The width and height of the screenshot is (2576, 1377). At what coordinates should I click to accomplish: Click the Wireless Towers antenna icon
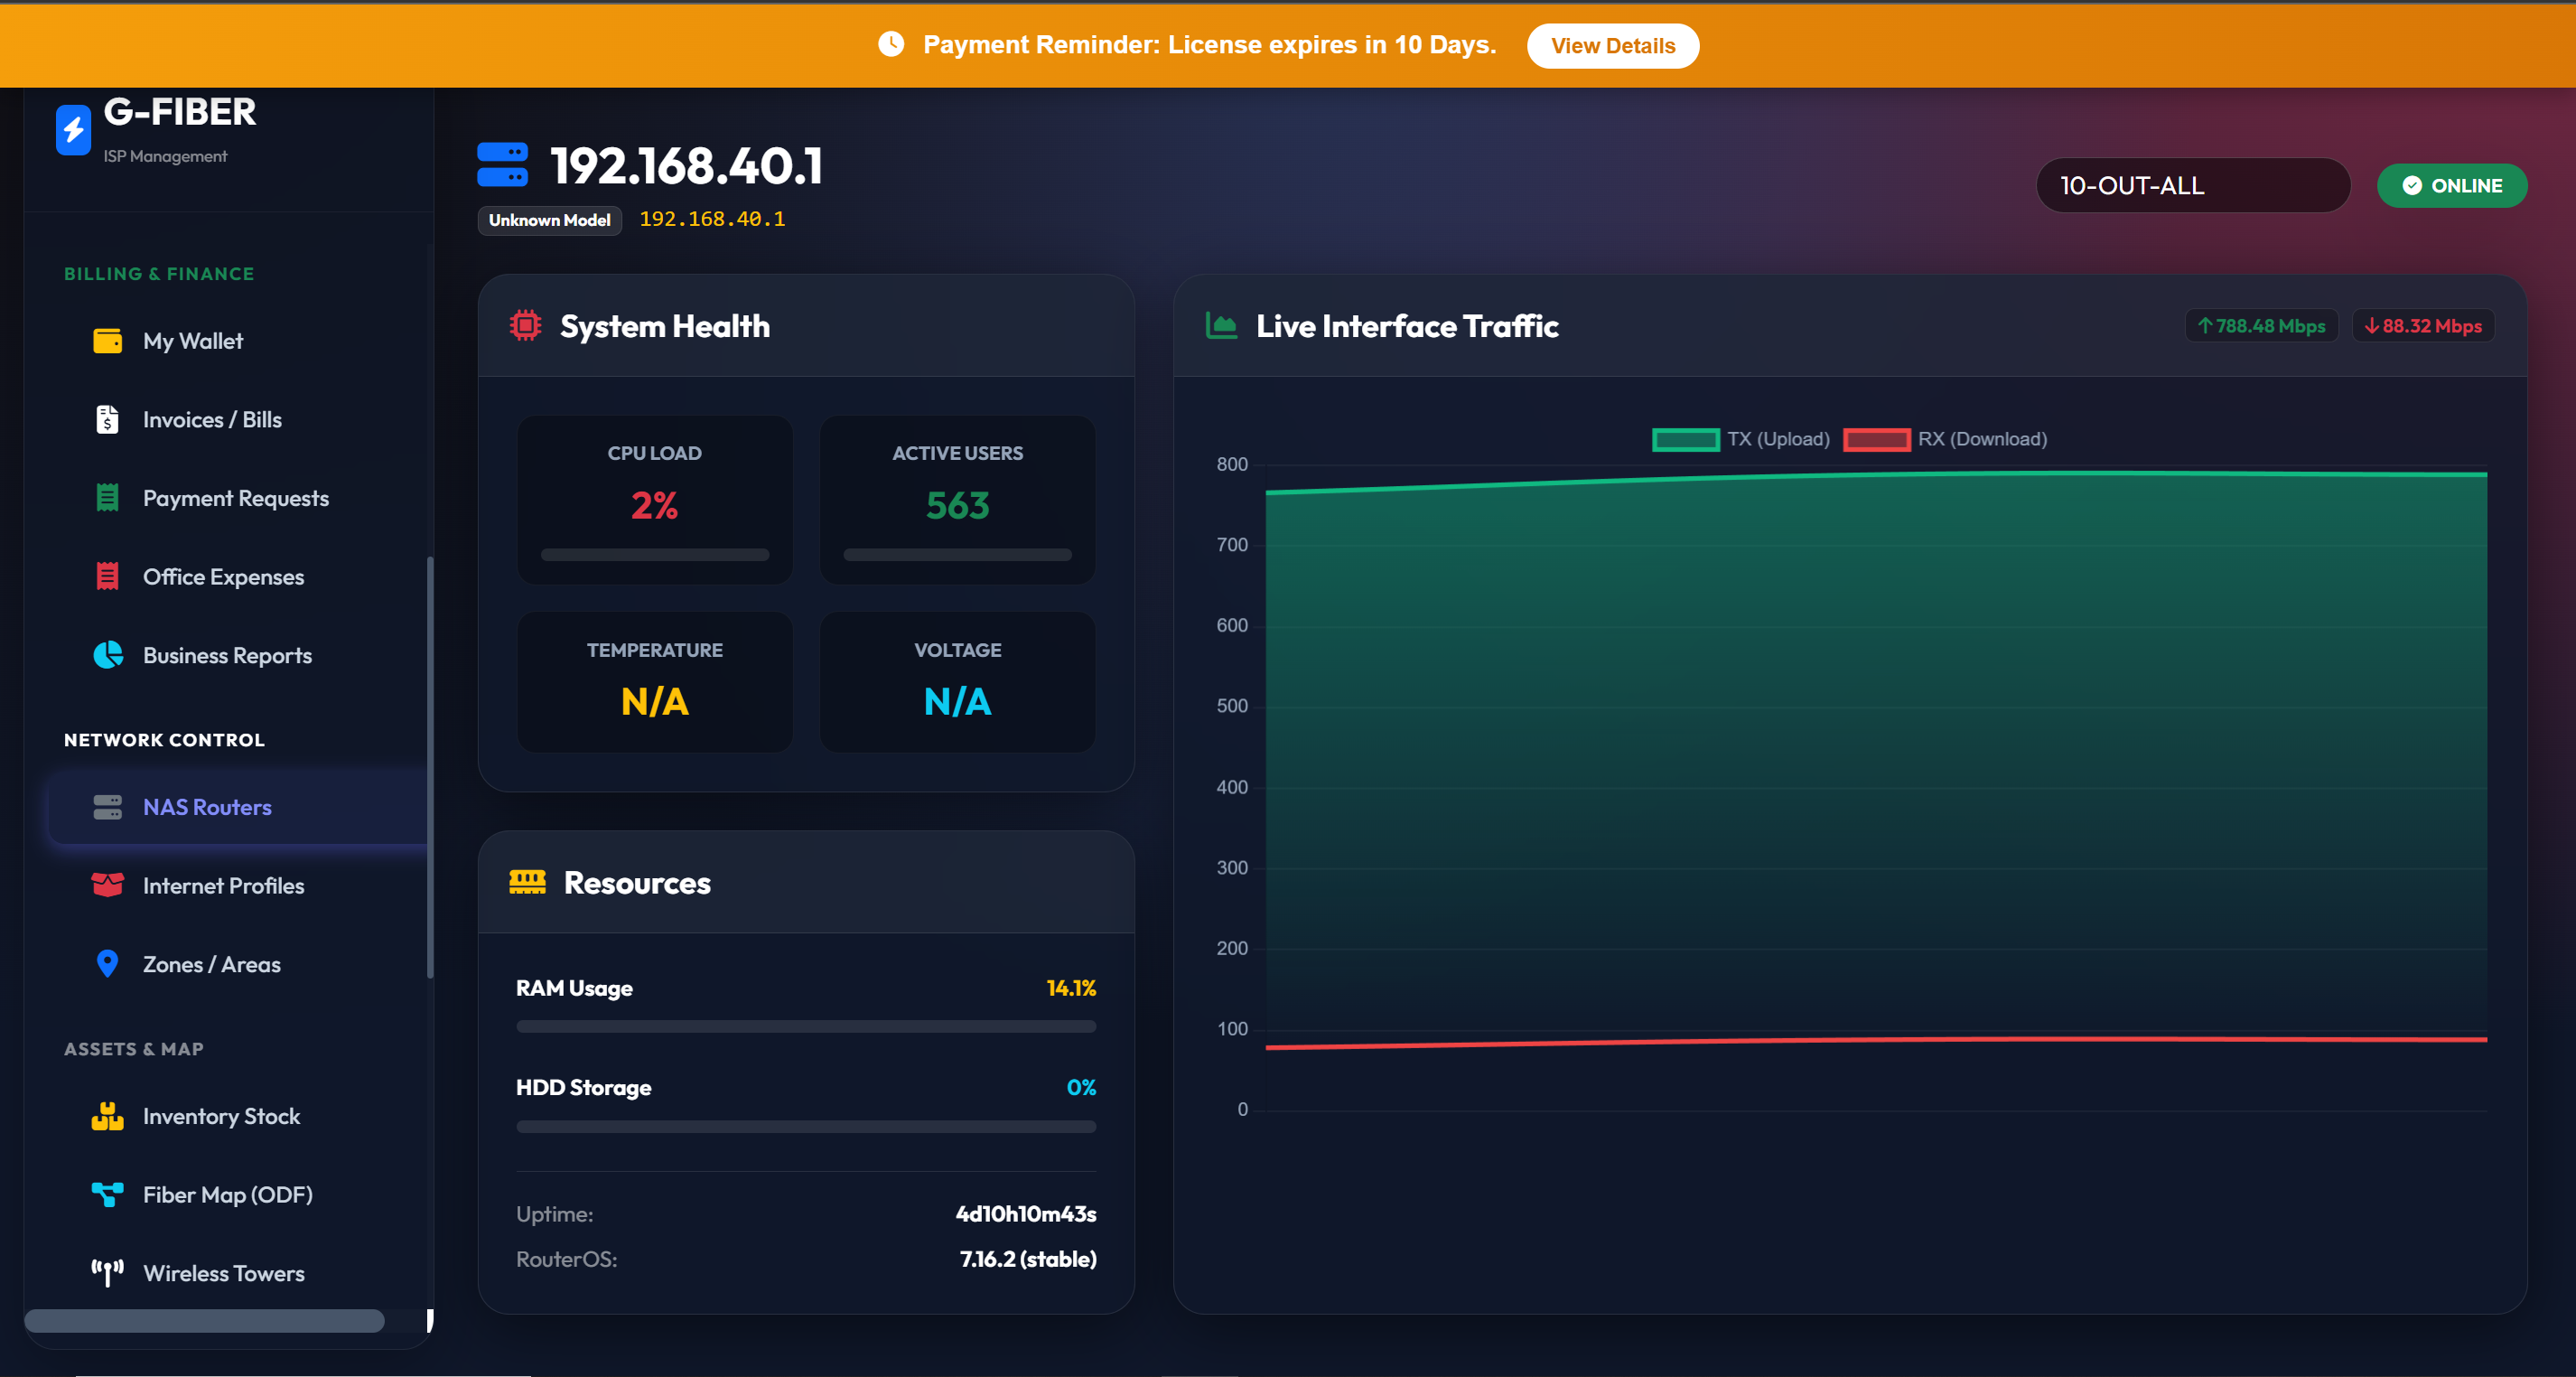[107, 1273]
